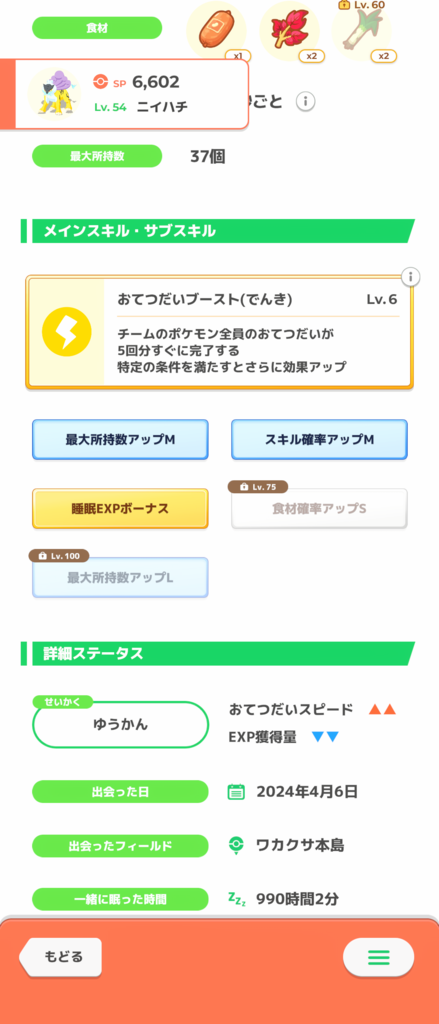Select the gold 睡眠EXPボーナス skill
The width and height of the screenshot is (439, 1024).
(120, 509)
